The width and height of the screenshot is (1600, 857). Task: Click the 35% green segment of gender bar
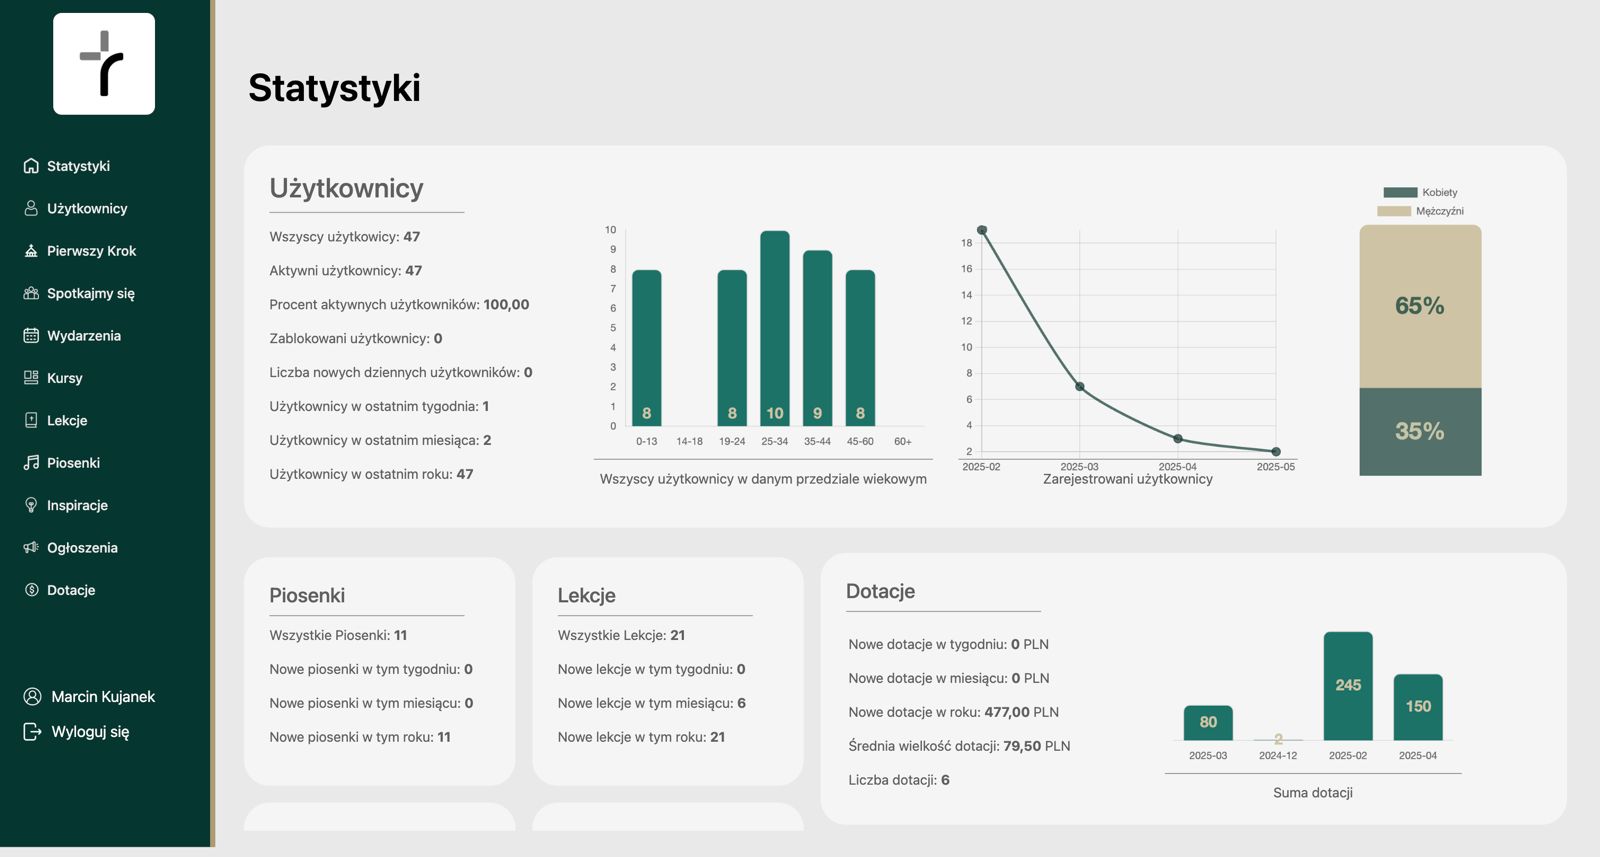coord(1420,432)
